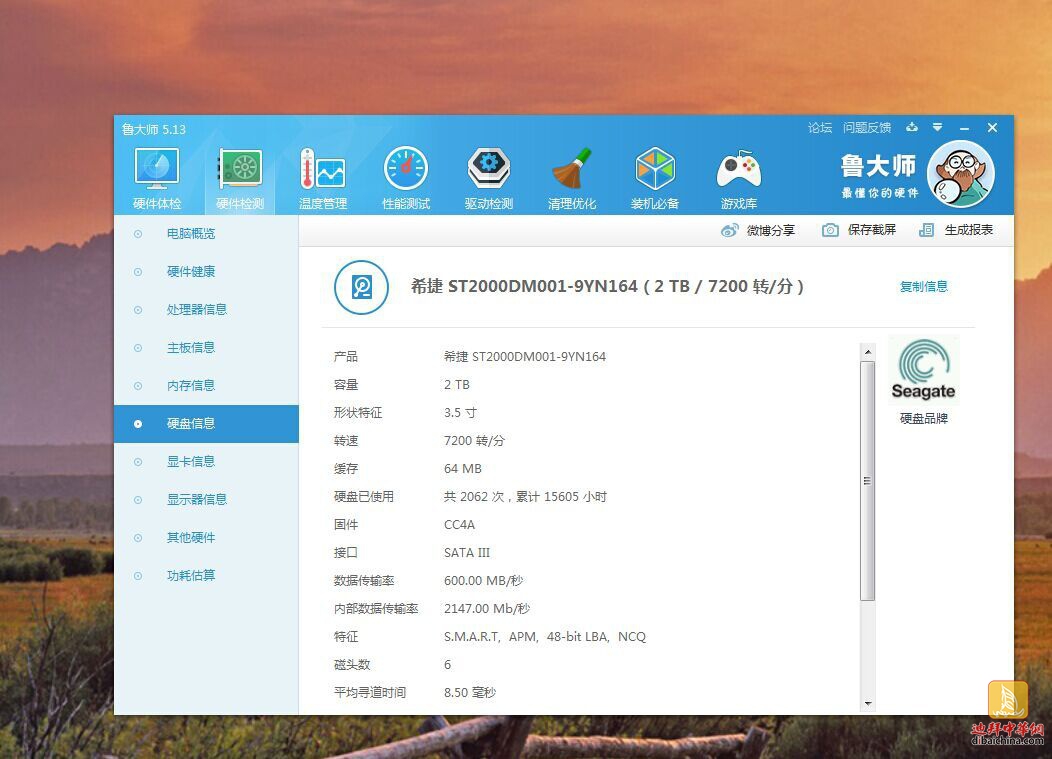Click 生成报表 button text

point(968,230)
